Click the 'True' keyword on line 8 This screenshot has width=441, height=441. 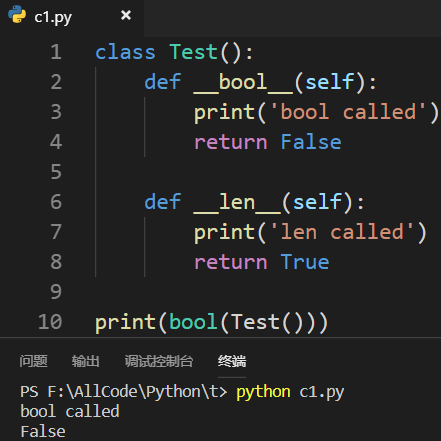(x=305, y=262)
